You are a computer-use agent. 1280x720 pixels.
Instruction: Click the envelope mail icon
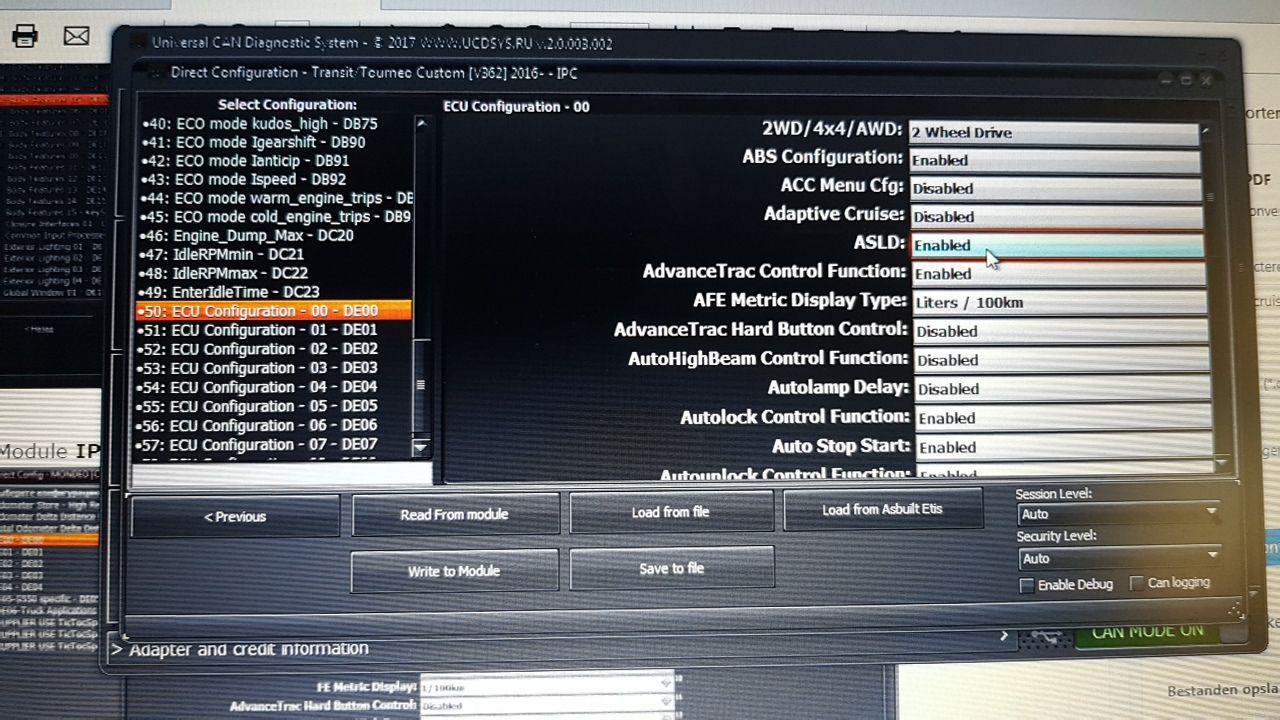coord(77,36)
